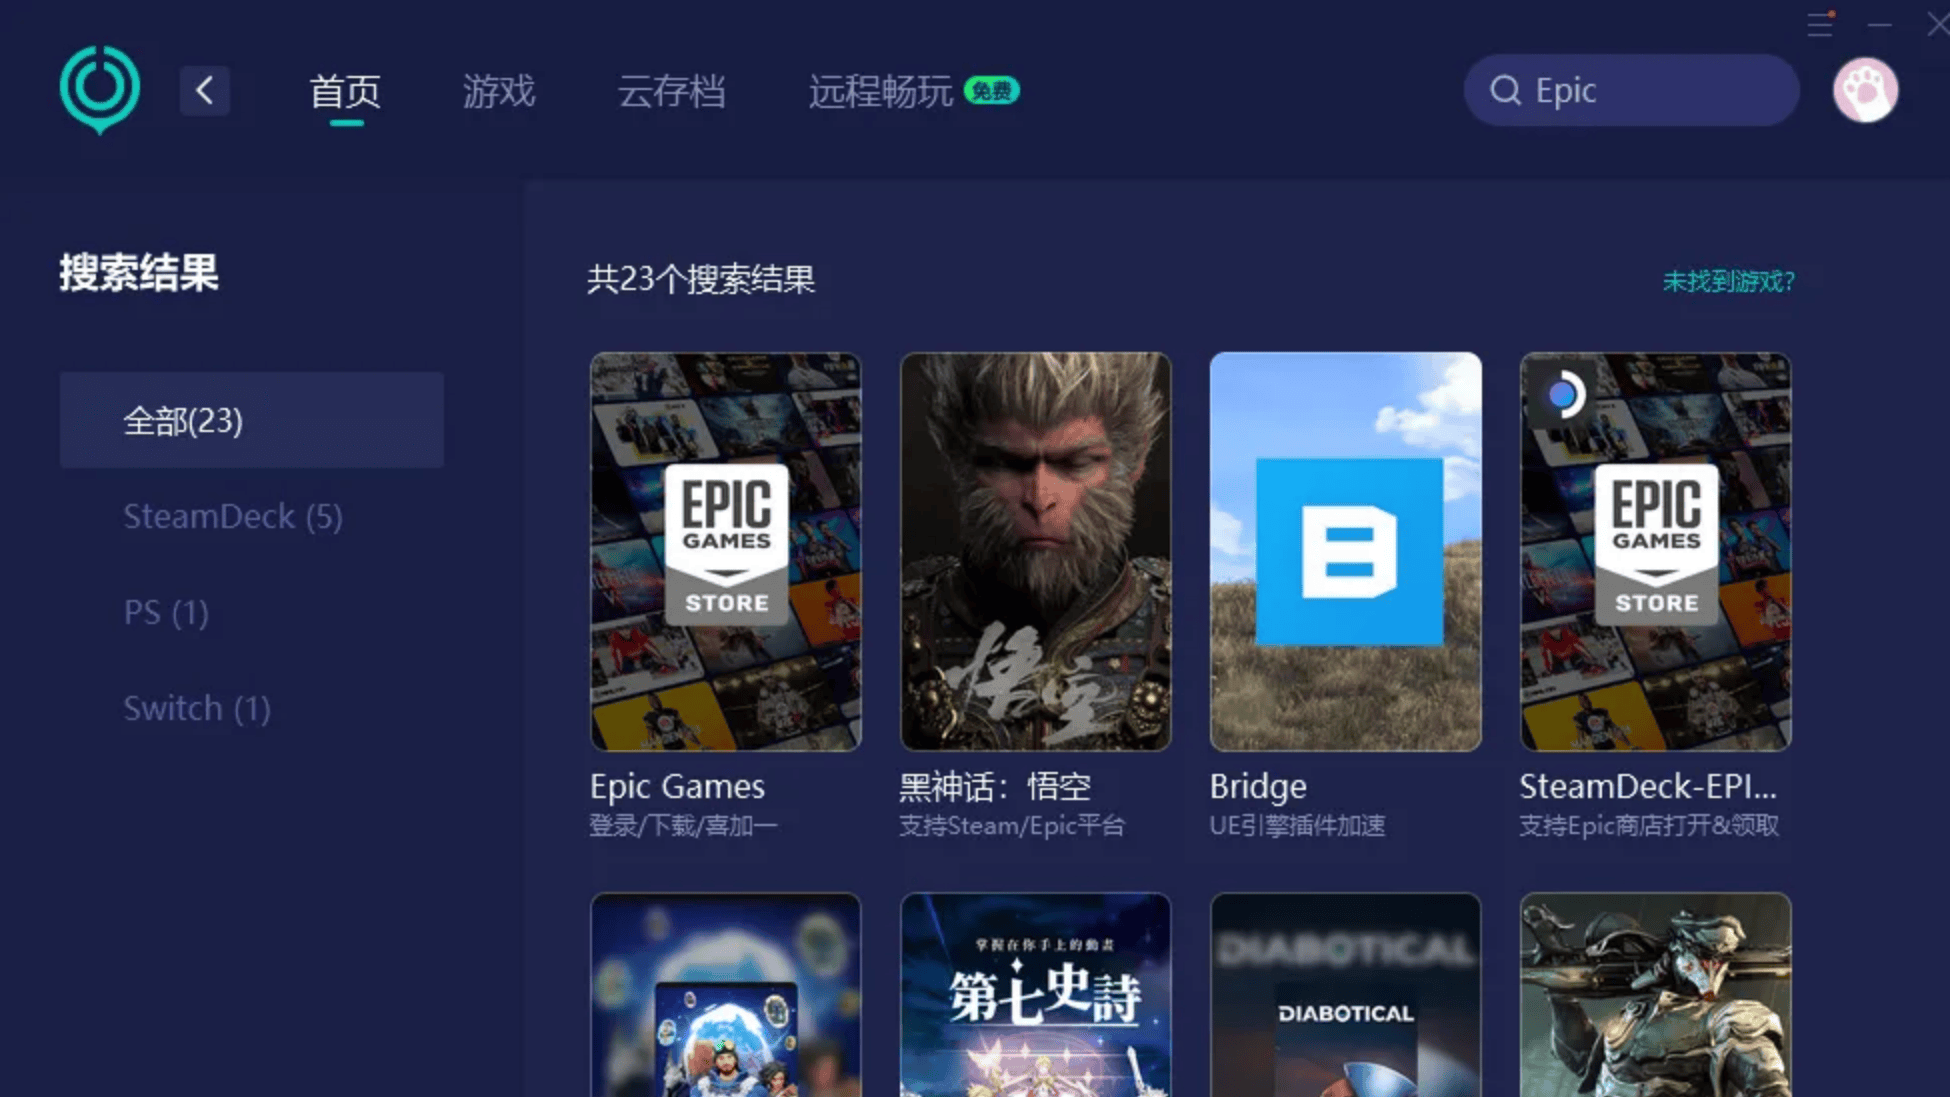Click the green app logo icon

point(99,89)
